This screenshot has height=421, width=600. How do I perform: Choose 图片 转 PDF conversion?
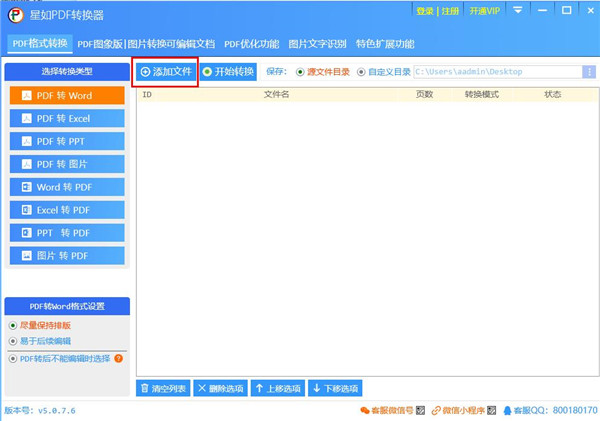pos(67,256)
